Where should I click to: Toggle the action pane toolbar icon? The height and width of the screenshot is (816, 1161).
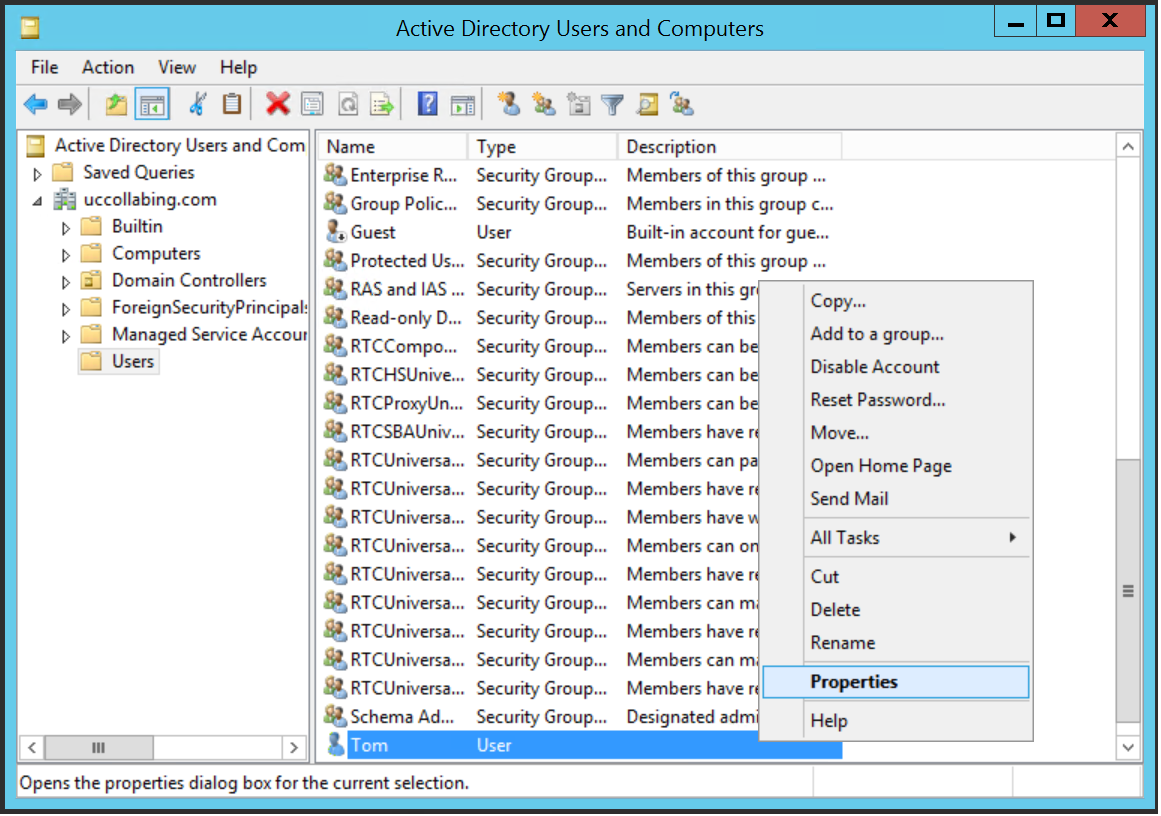(x=462, y=104)
